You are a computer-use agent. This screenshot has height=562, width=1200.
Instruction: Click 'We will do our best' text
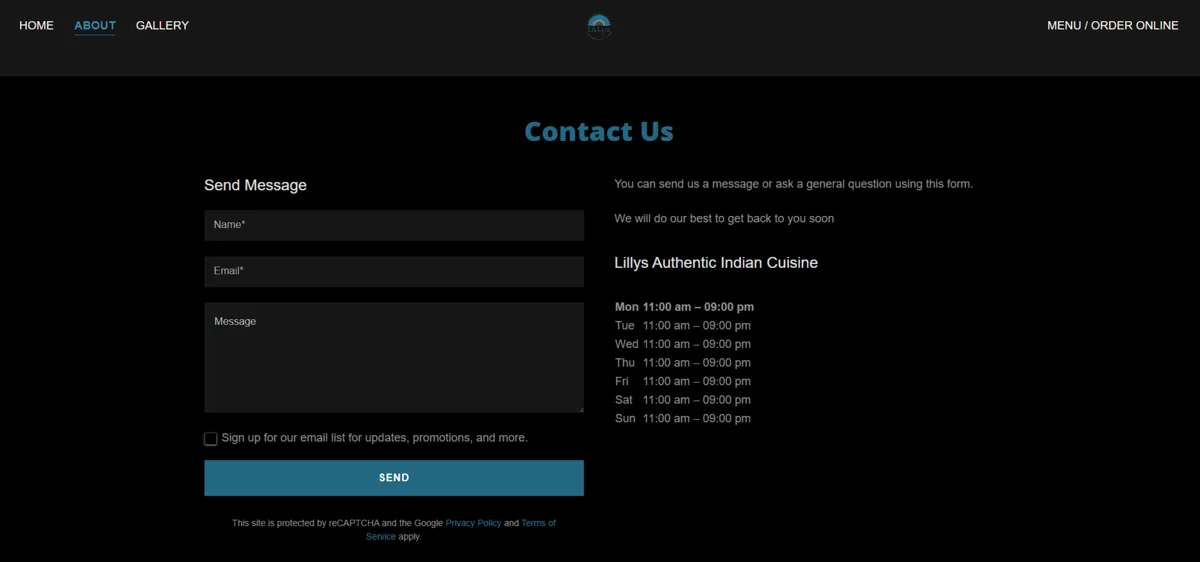click(x=724, y=218)
